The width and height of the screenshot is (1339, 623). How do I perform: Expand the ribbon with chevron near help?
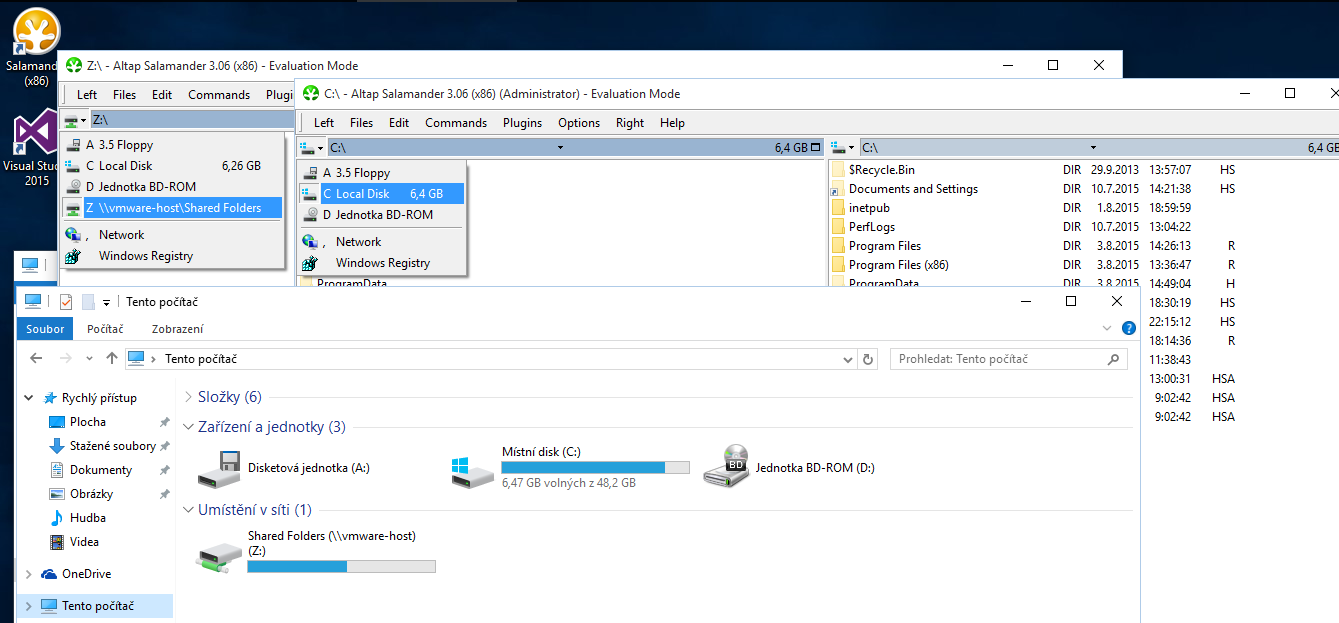pyautogui.click(x=1107, y=328)
